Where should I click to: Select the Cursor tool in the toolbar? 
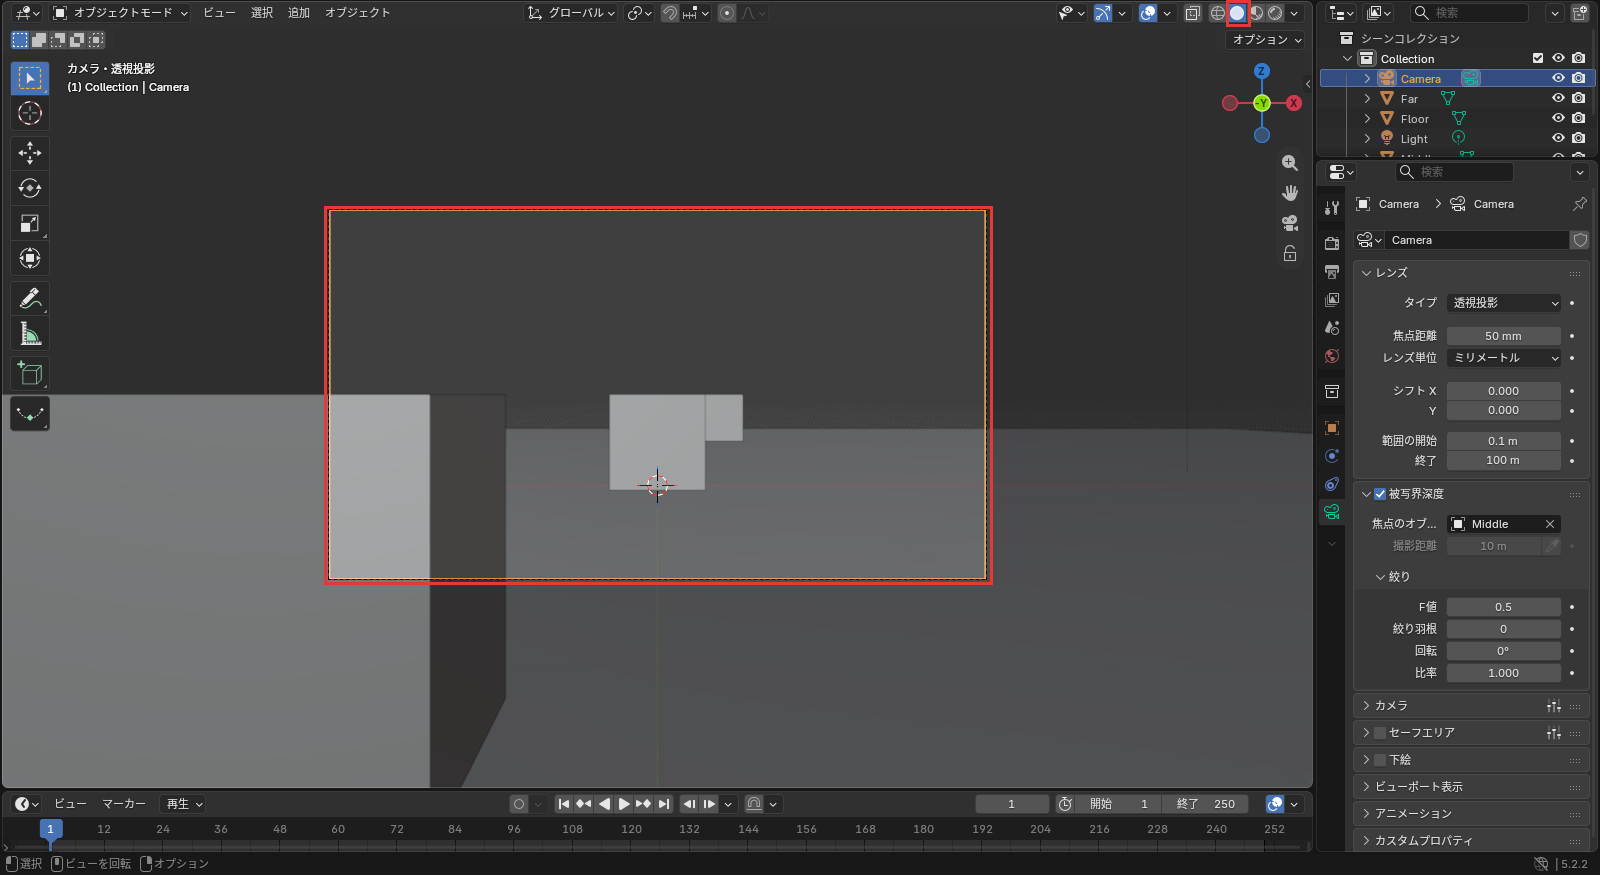30,113
